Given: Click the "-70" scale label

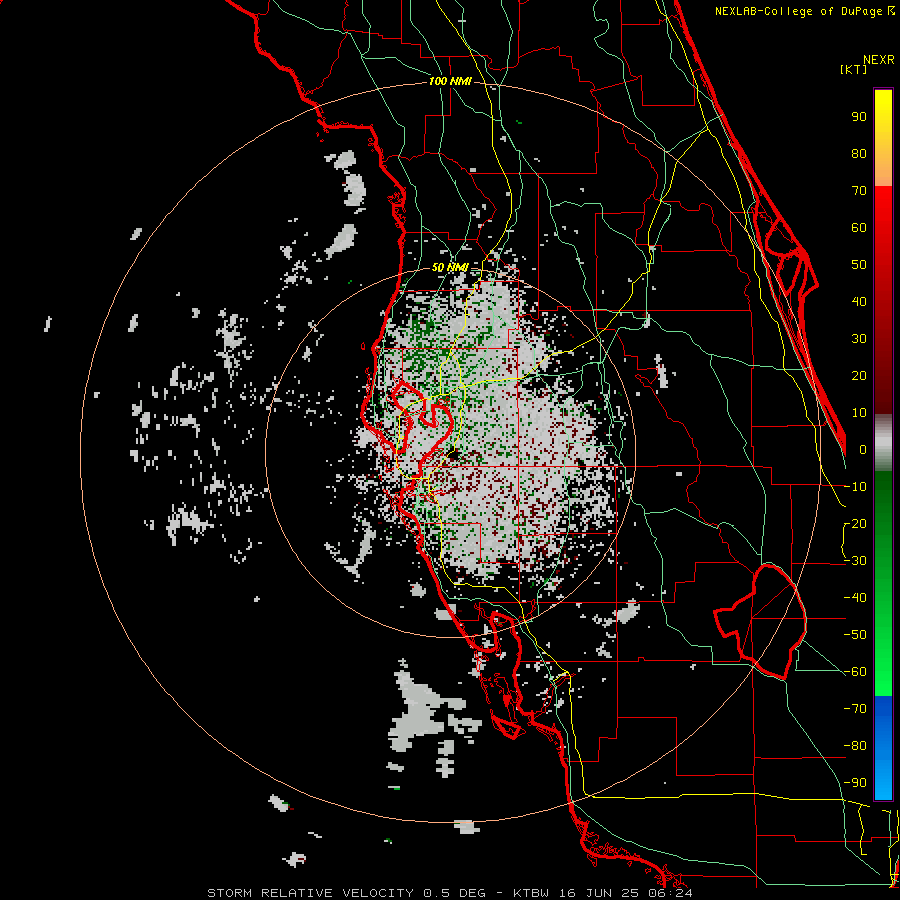Looking at the screenshot, I should tap(856, 709).
